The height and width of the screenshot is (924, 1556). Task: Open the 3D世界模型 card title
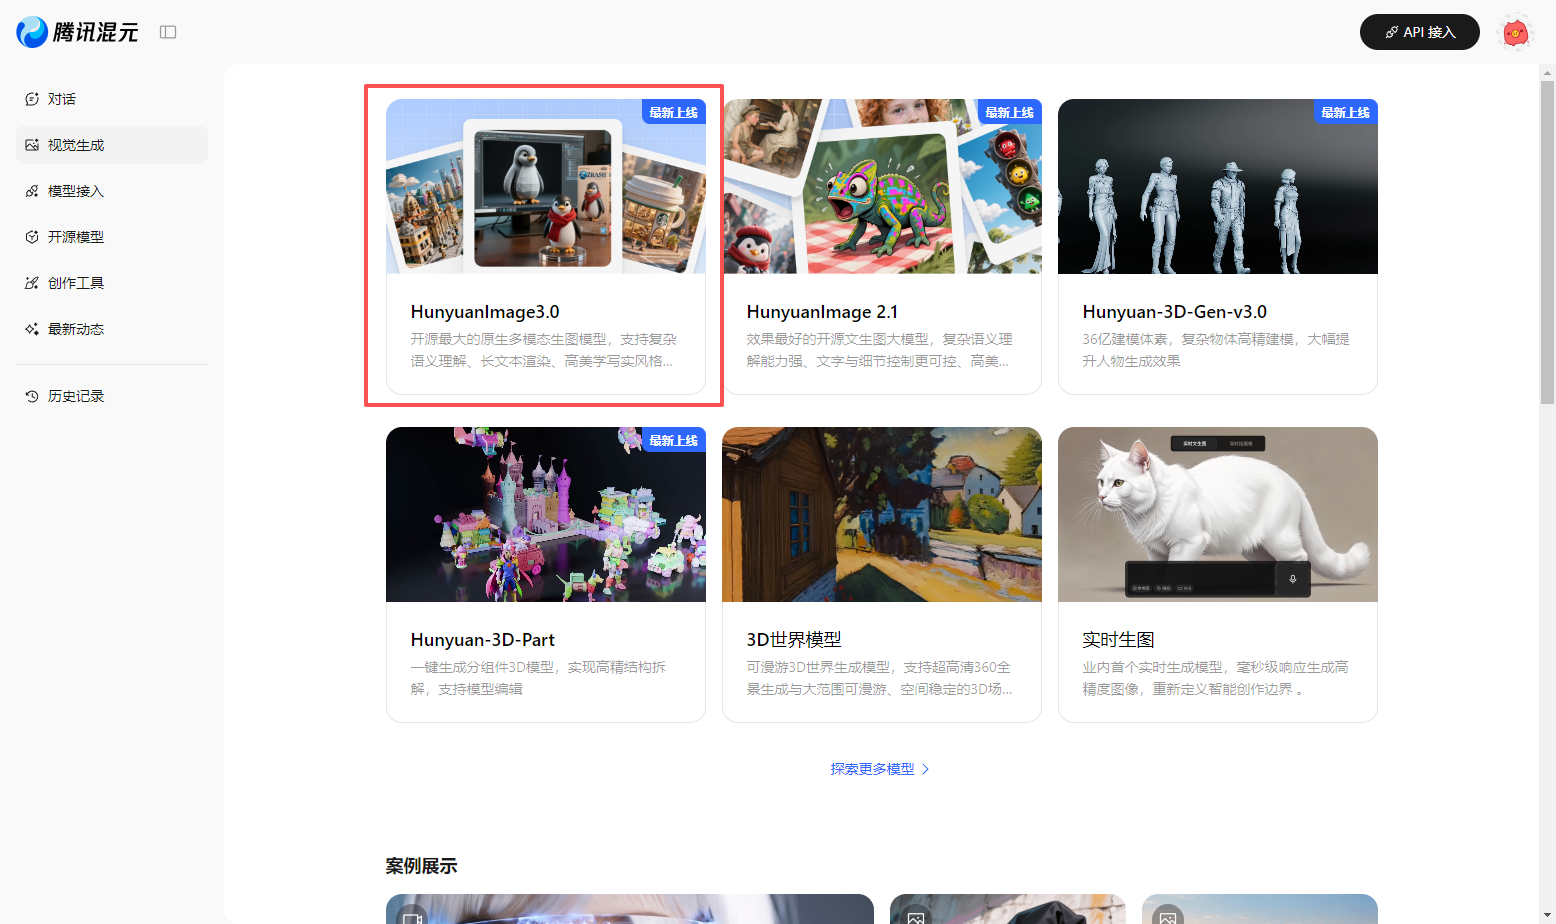coord(794,640)
